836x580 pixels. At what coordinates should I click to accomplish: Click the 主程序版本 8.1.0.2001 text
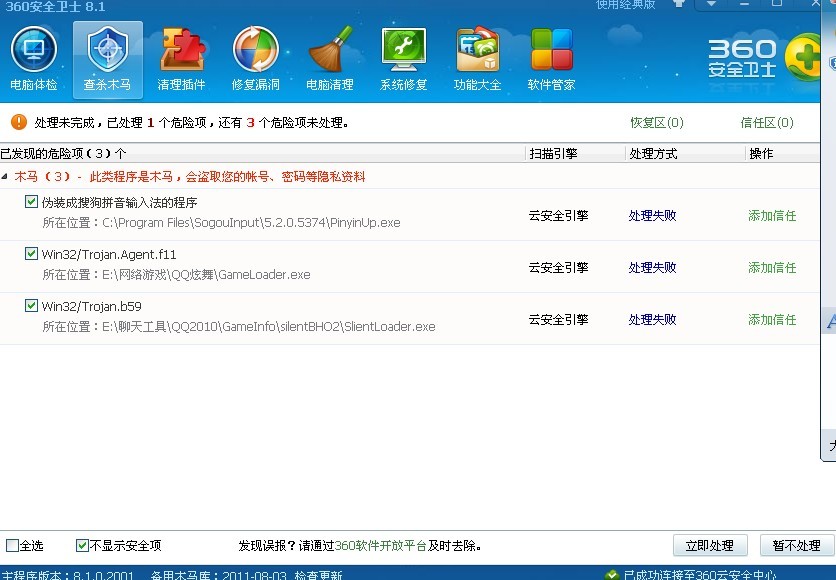pos(67,575)
